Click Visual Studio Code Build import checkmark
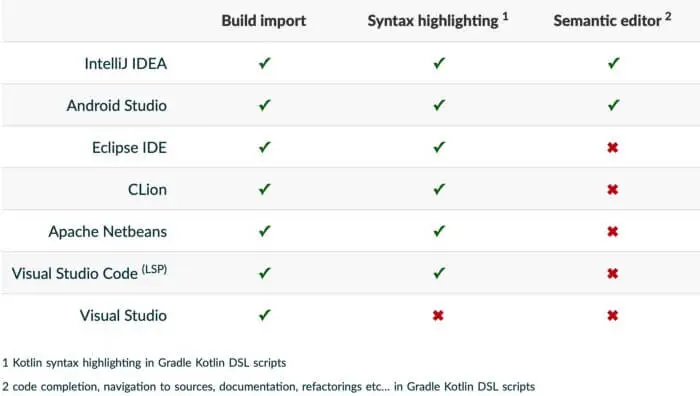The width and height of the screenshot is (700, 396). (x=265, y=273)
